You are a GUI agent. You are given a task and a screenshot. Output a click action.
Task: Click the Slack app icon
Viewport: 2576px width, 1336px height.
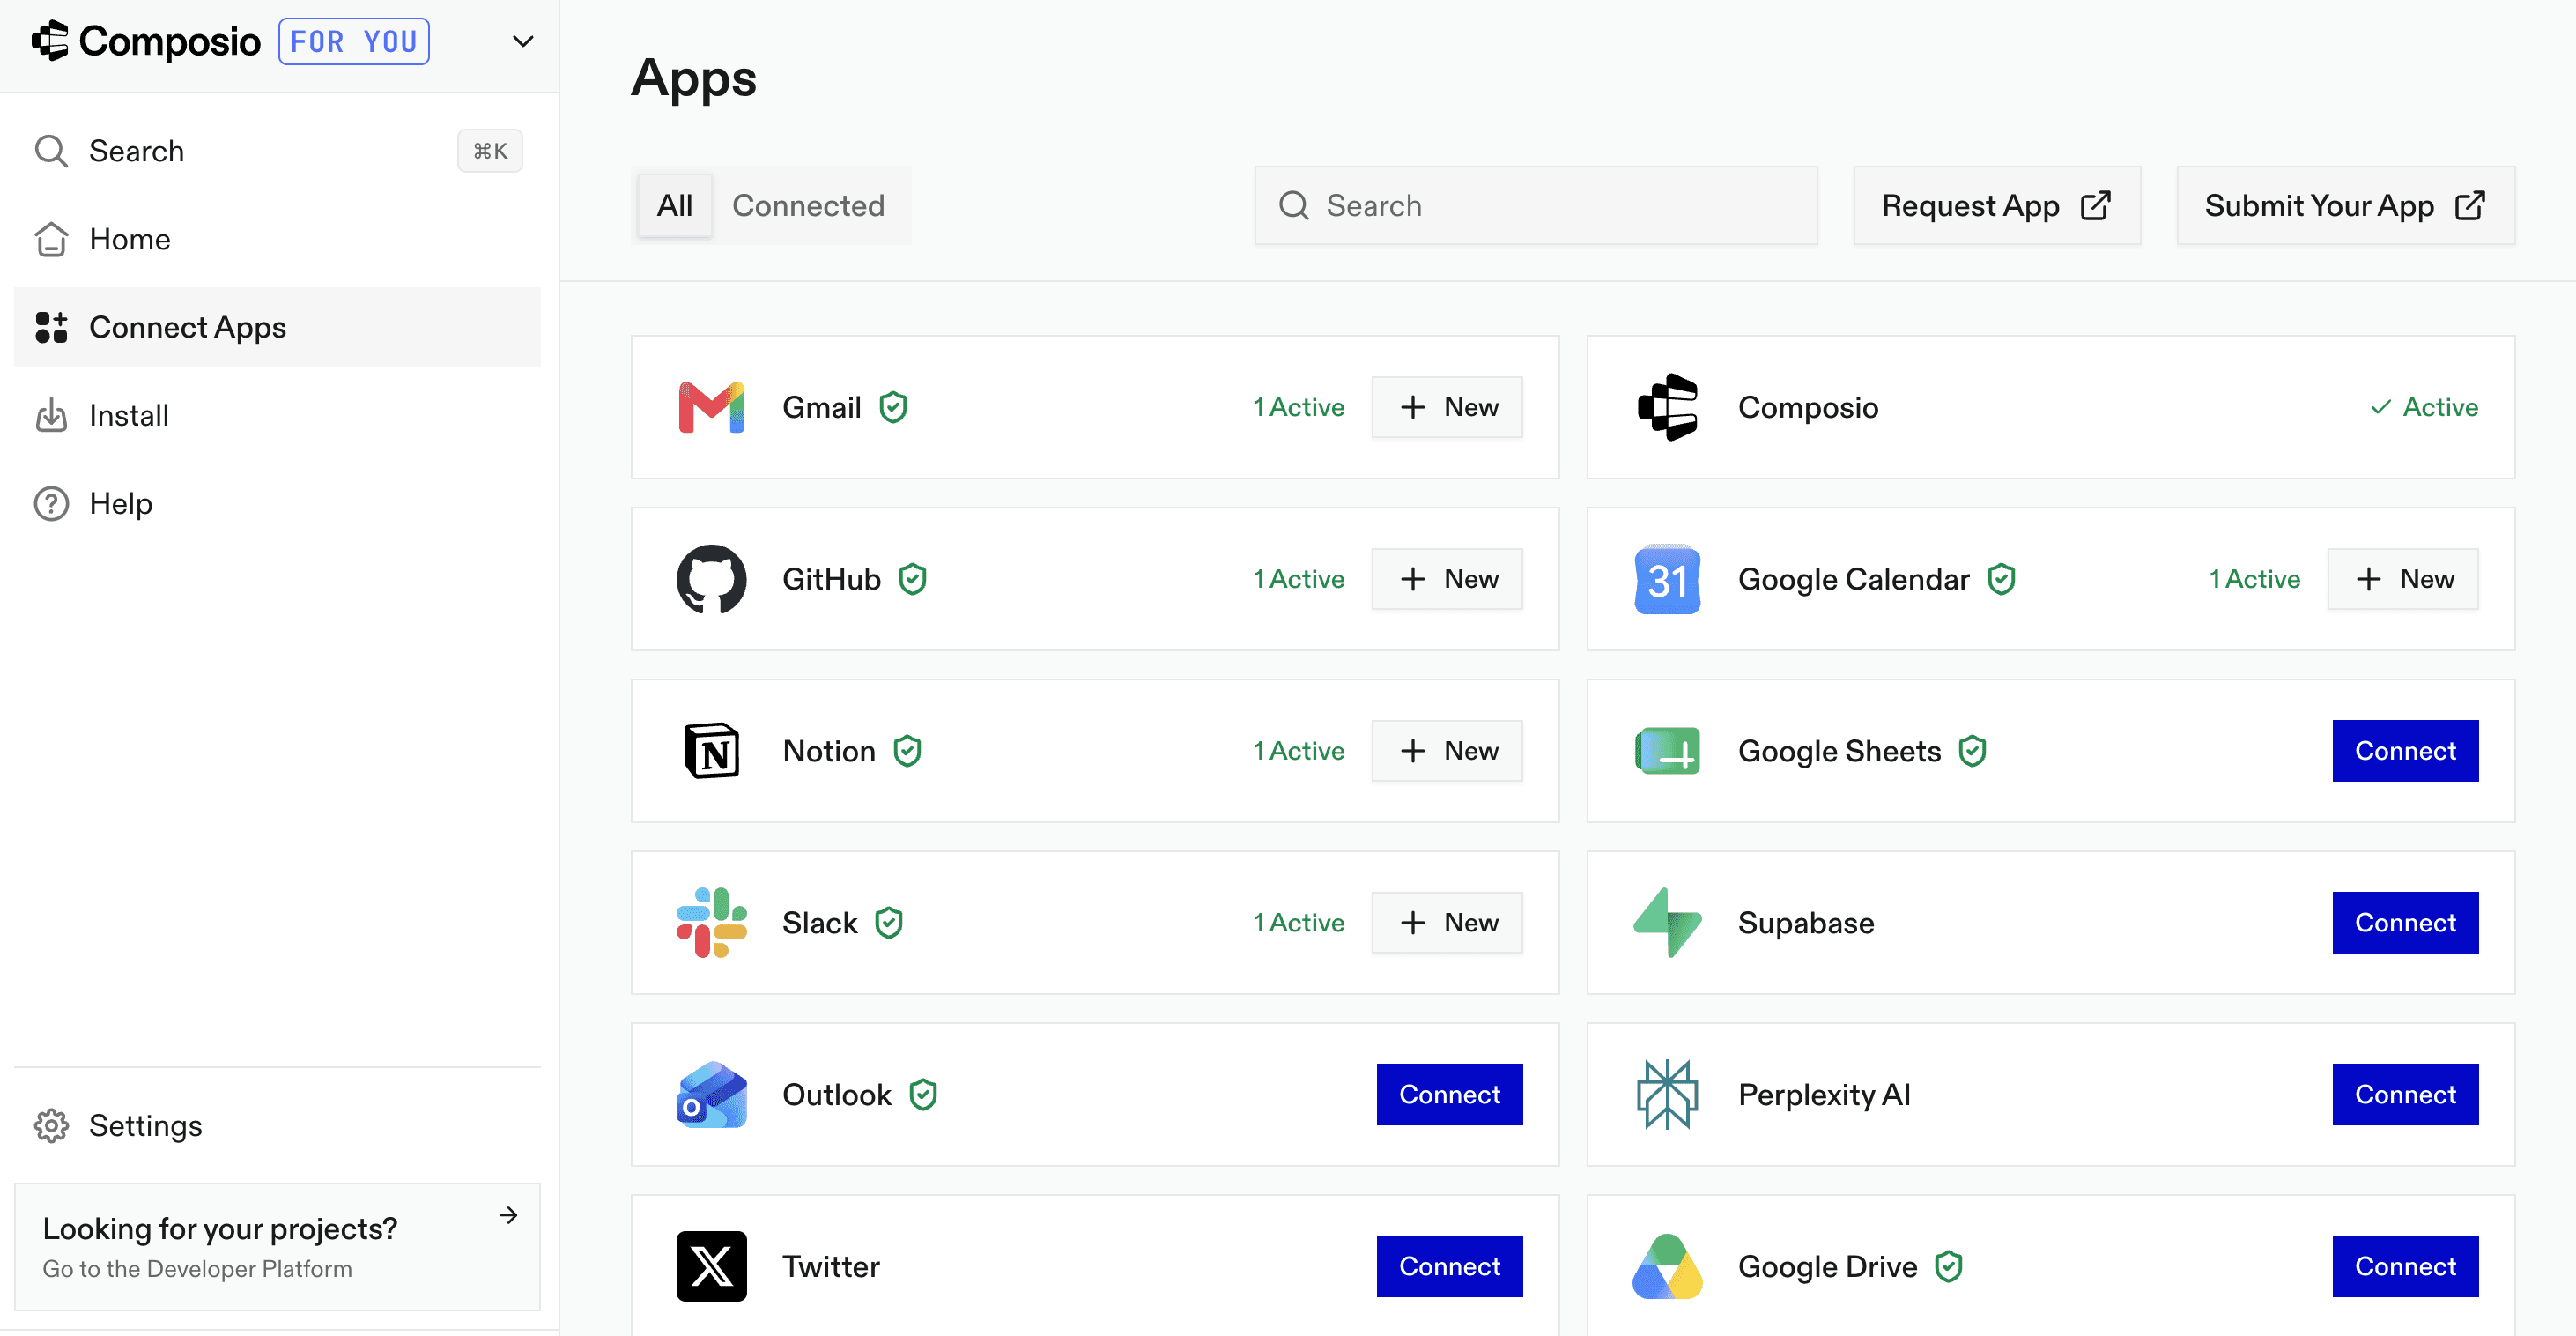[x=711, y=923]
